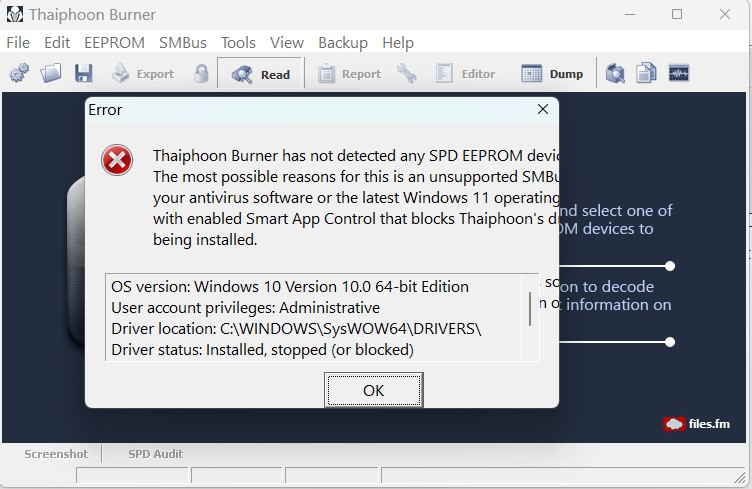Click the padlock write-protection icon
Screen dimensions: 752x489
click(x=201, y=74)
